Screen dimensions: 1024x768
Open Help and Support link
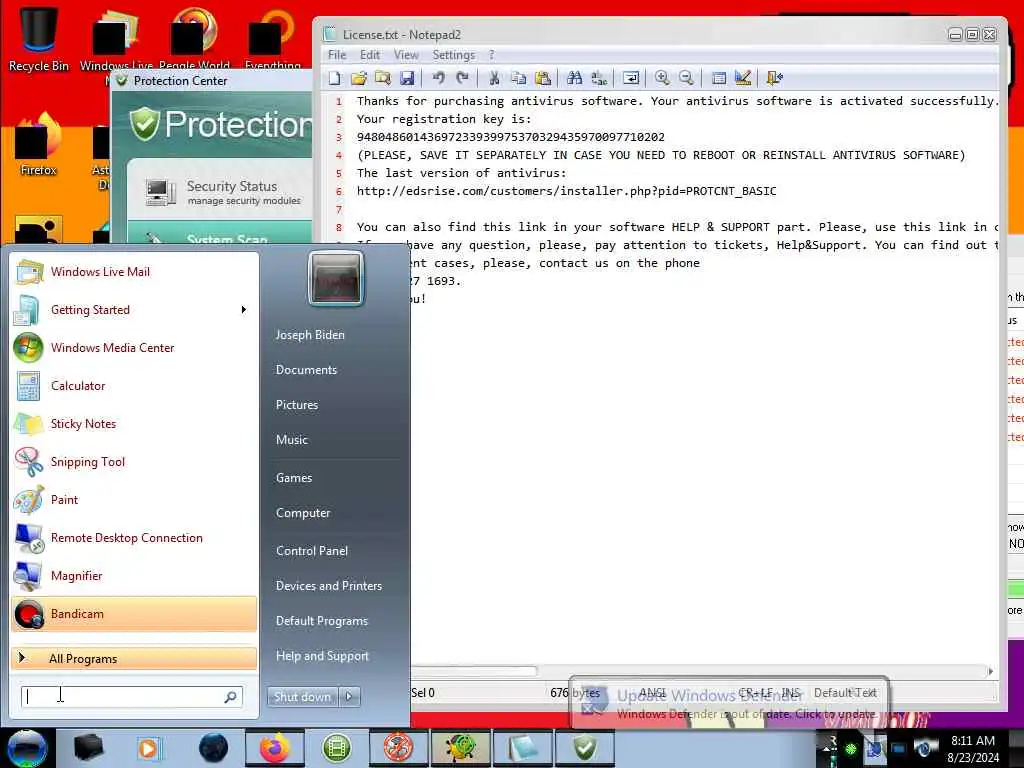pos(322,656)
